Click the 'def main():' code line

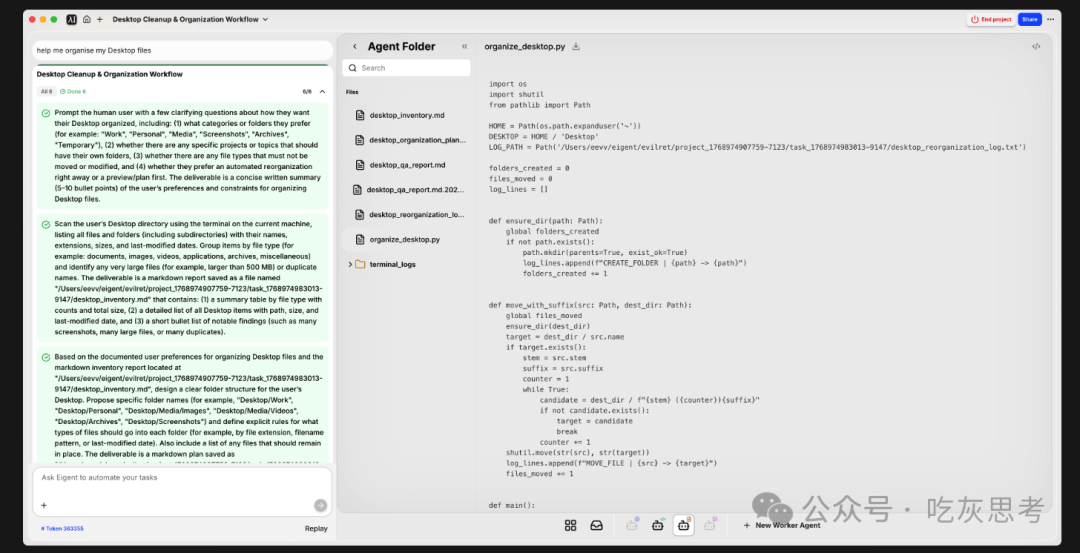[x=512, y=505]
